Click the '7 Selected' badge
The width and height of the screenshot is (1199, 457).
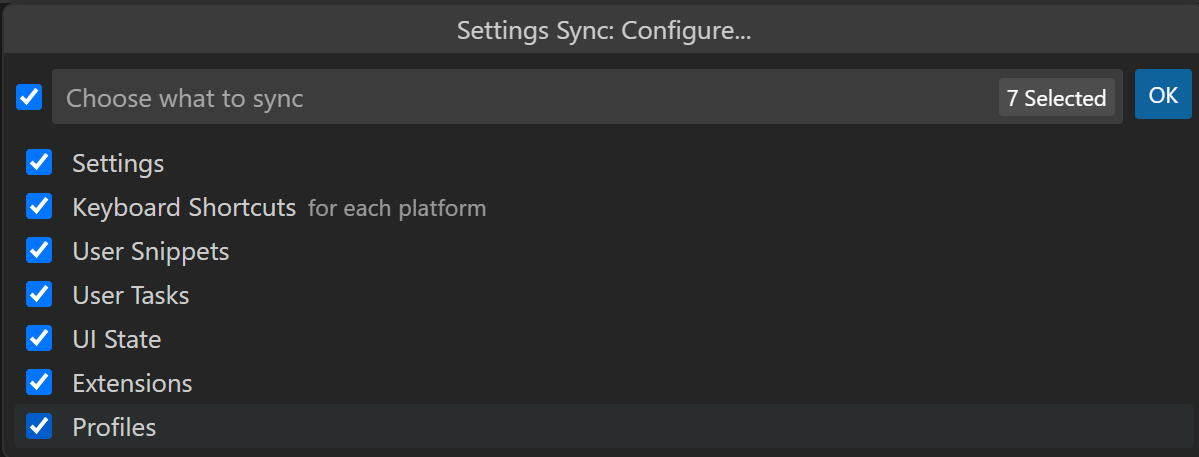click(x=1056, y=98)
